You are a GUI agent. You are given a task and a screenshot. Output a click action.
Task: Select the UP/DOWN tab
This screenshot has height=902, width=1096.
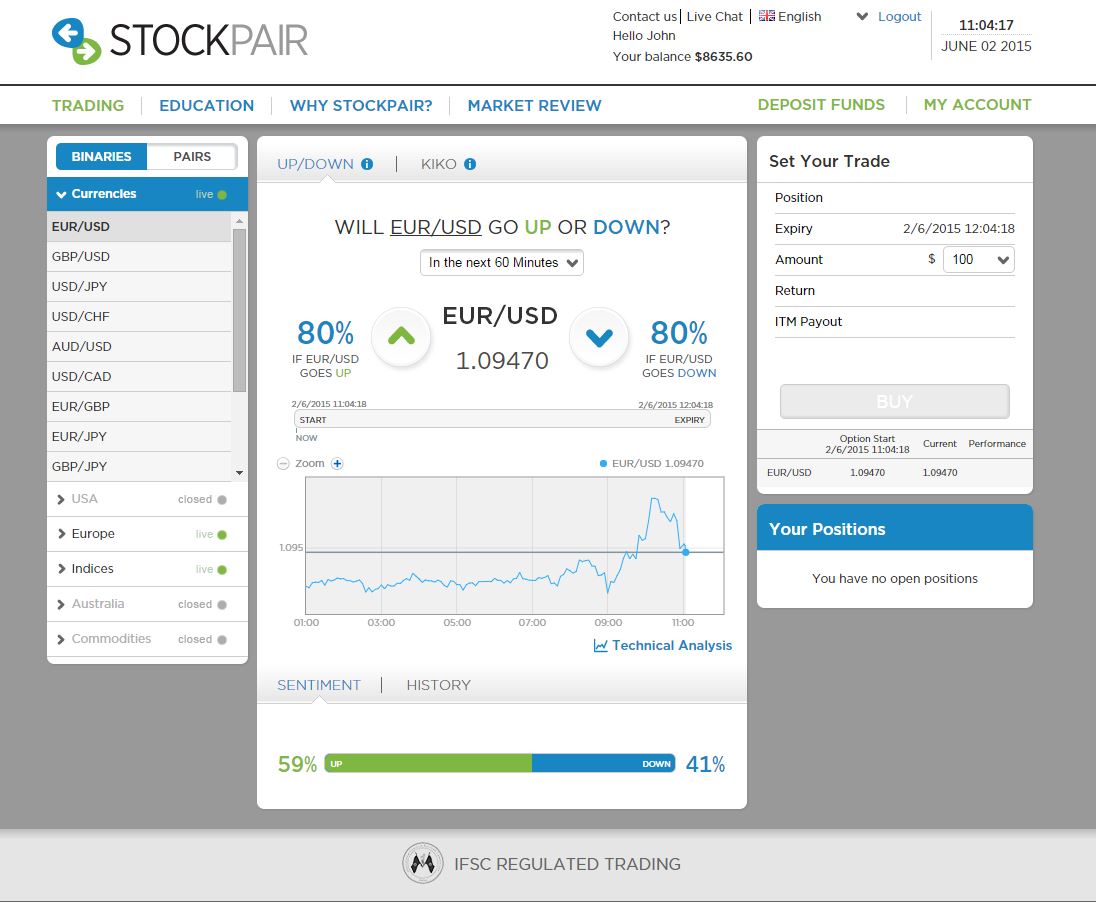pyautogui.click(x=315, y=164)
